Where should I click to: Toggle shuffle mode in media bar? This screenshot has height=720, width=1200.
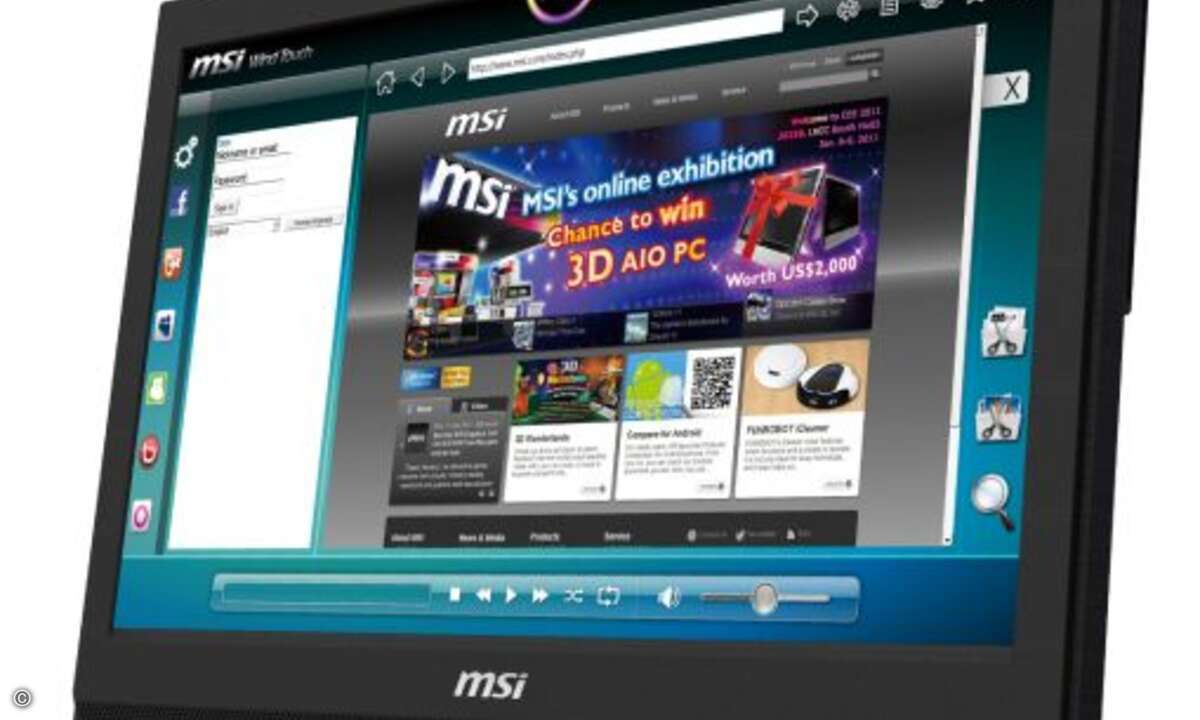tap(573, 596)
